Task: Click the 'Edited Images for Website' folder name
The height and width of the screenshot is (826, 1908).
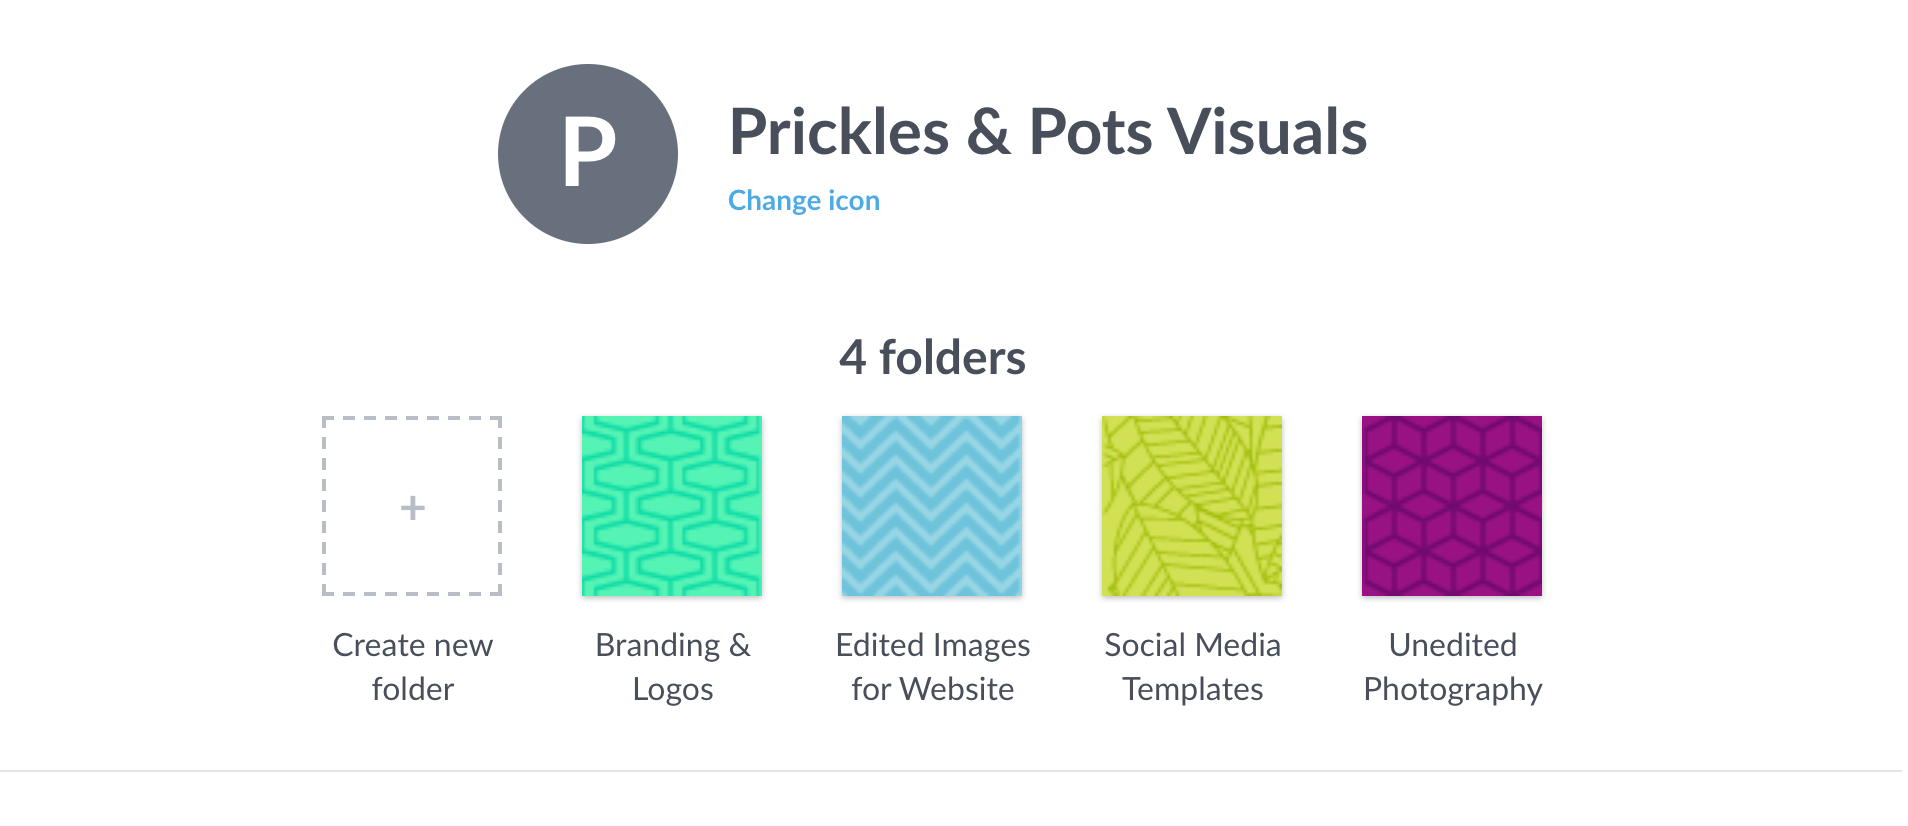Action: click(x=932, y=667)
